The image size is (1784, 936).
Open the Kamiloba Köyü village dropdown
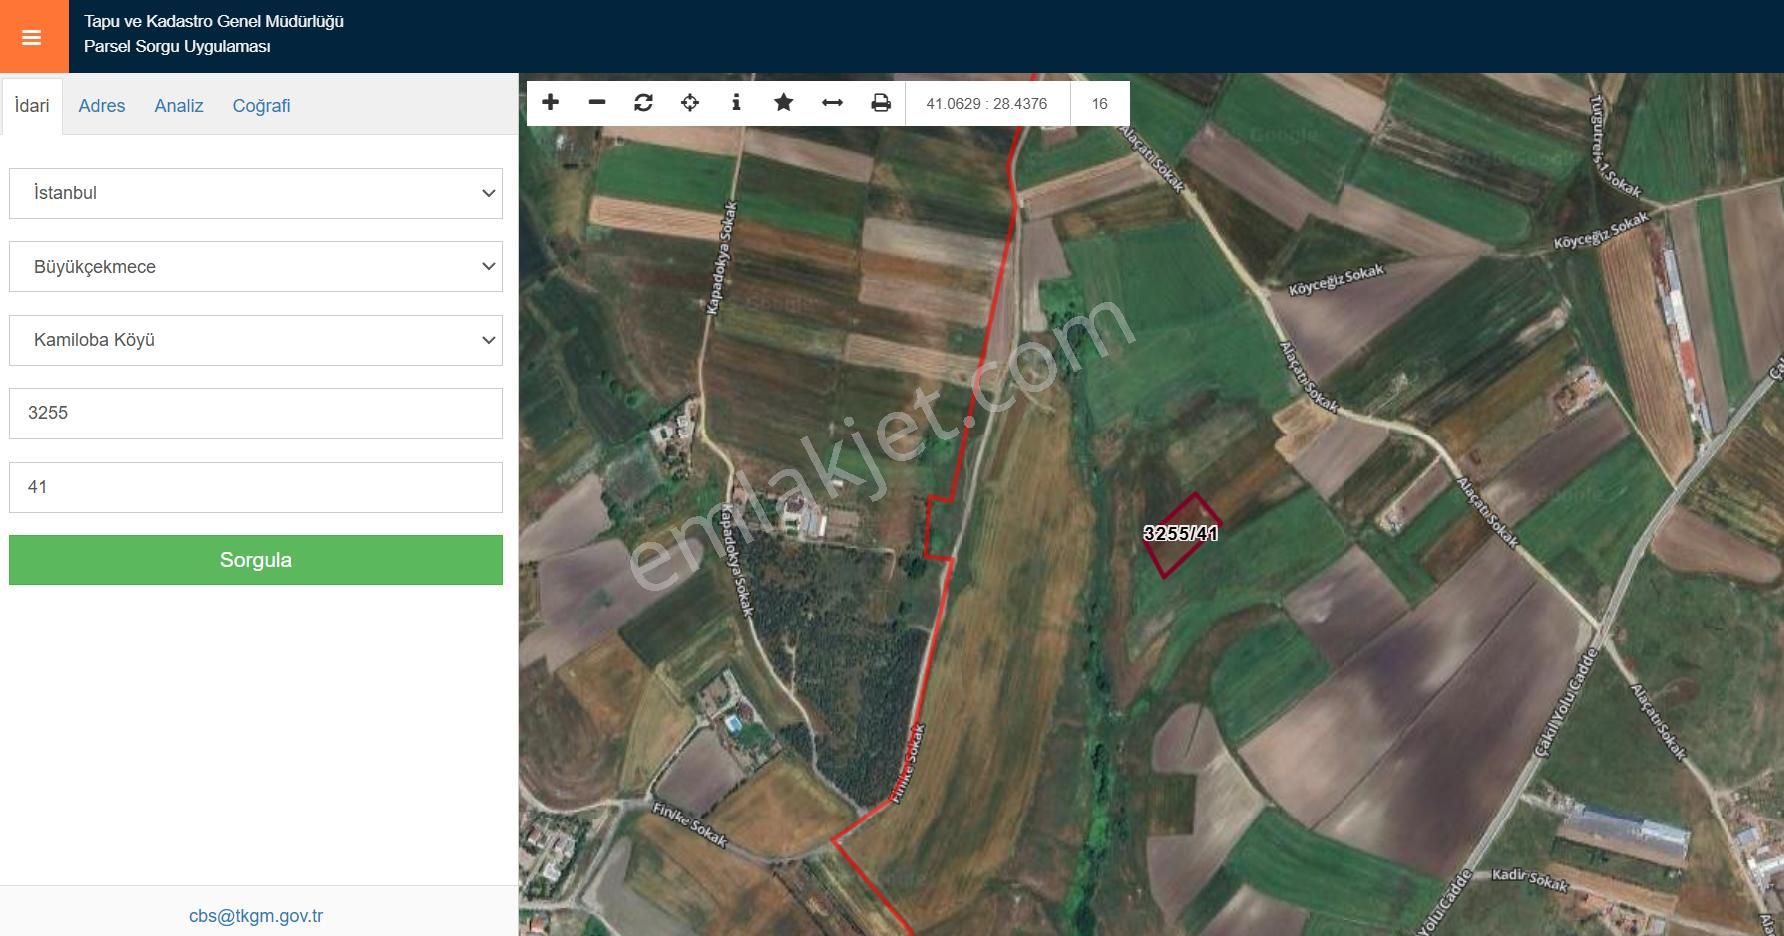point(255,340)
